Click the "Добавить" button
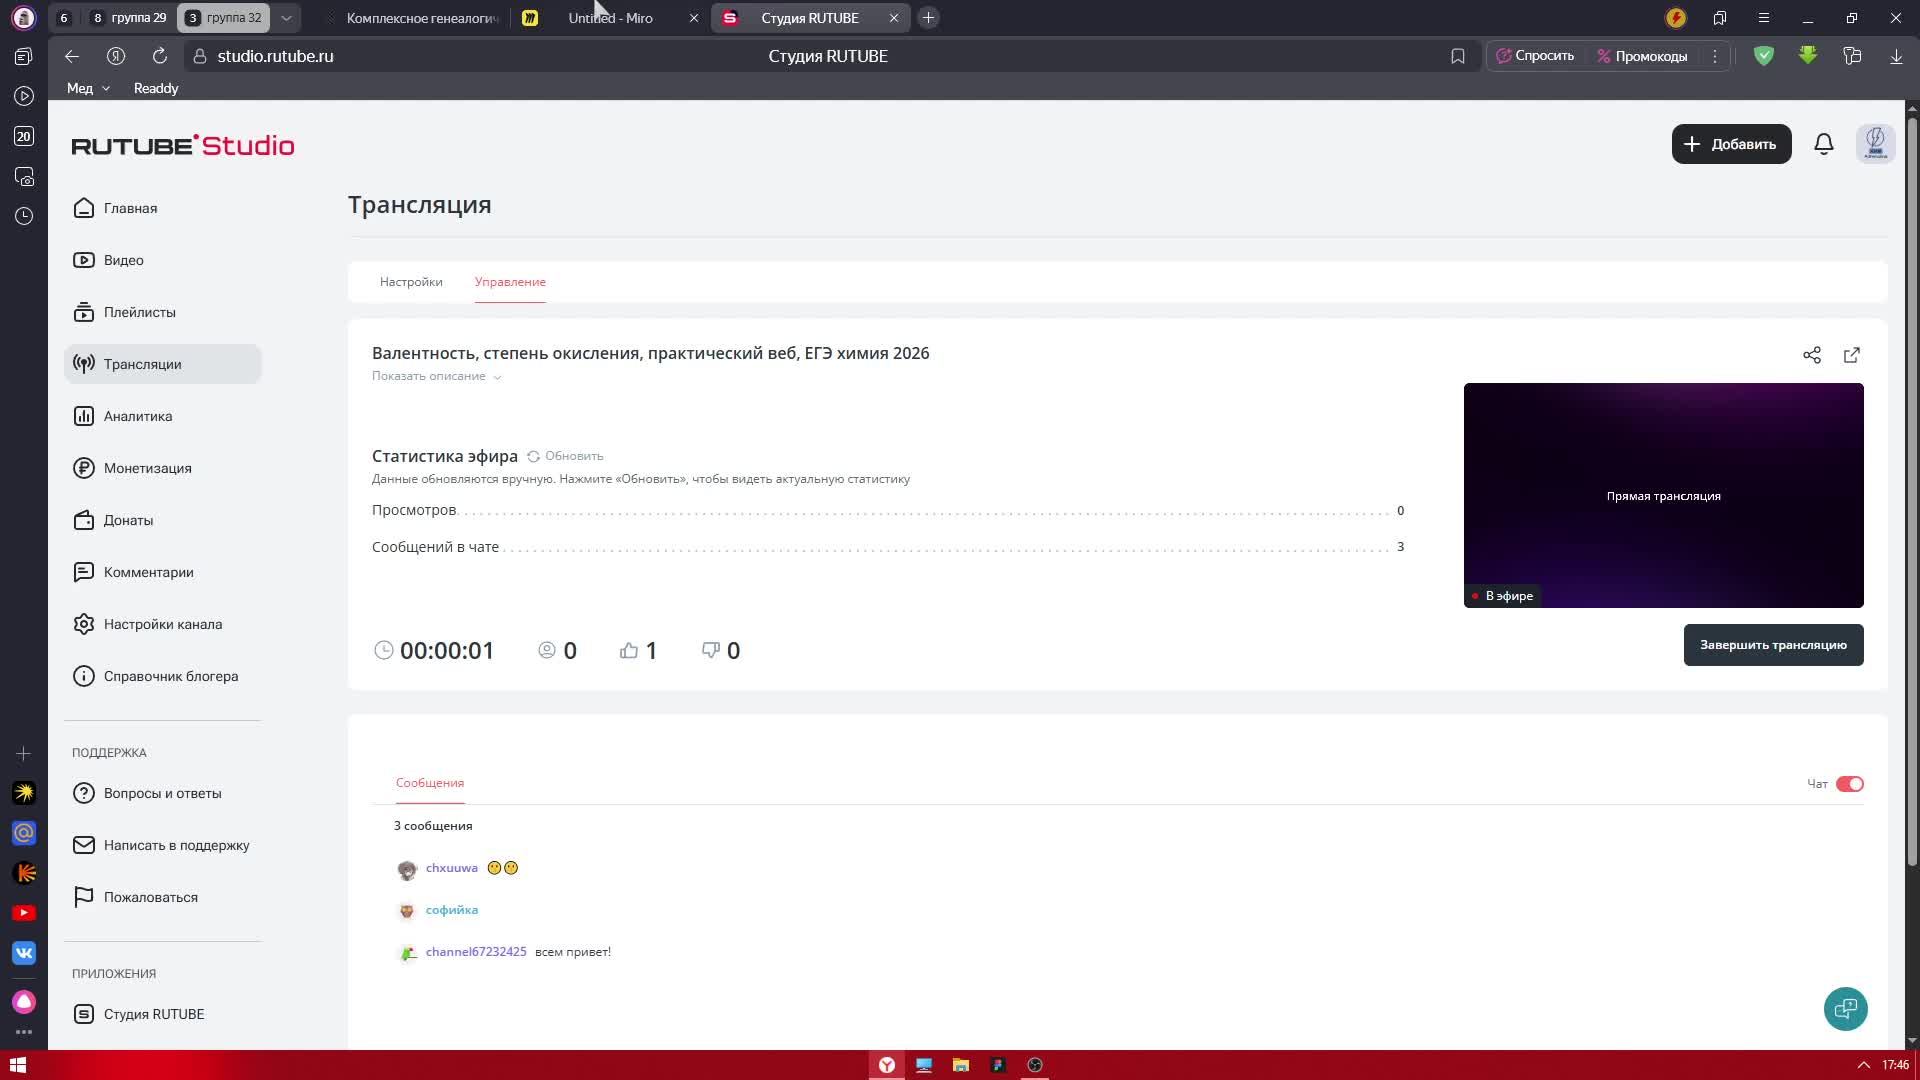 coord(1731,144)
